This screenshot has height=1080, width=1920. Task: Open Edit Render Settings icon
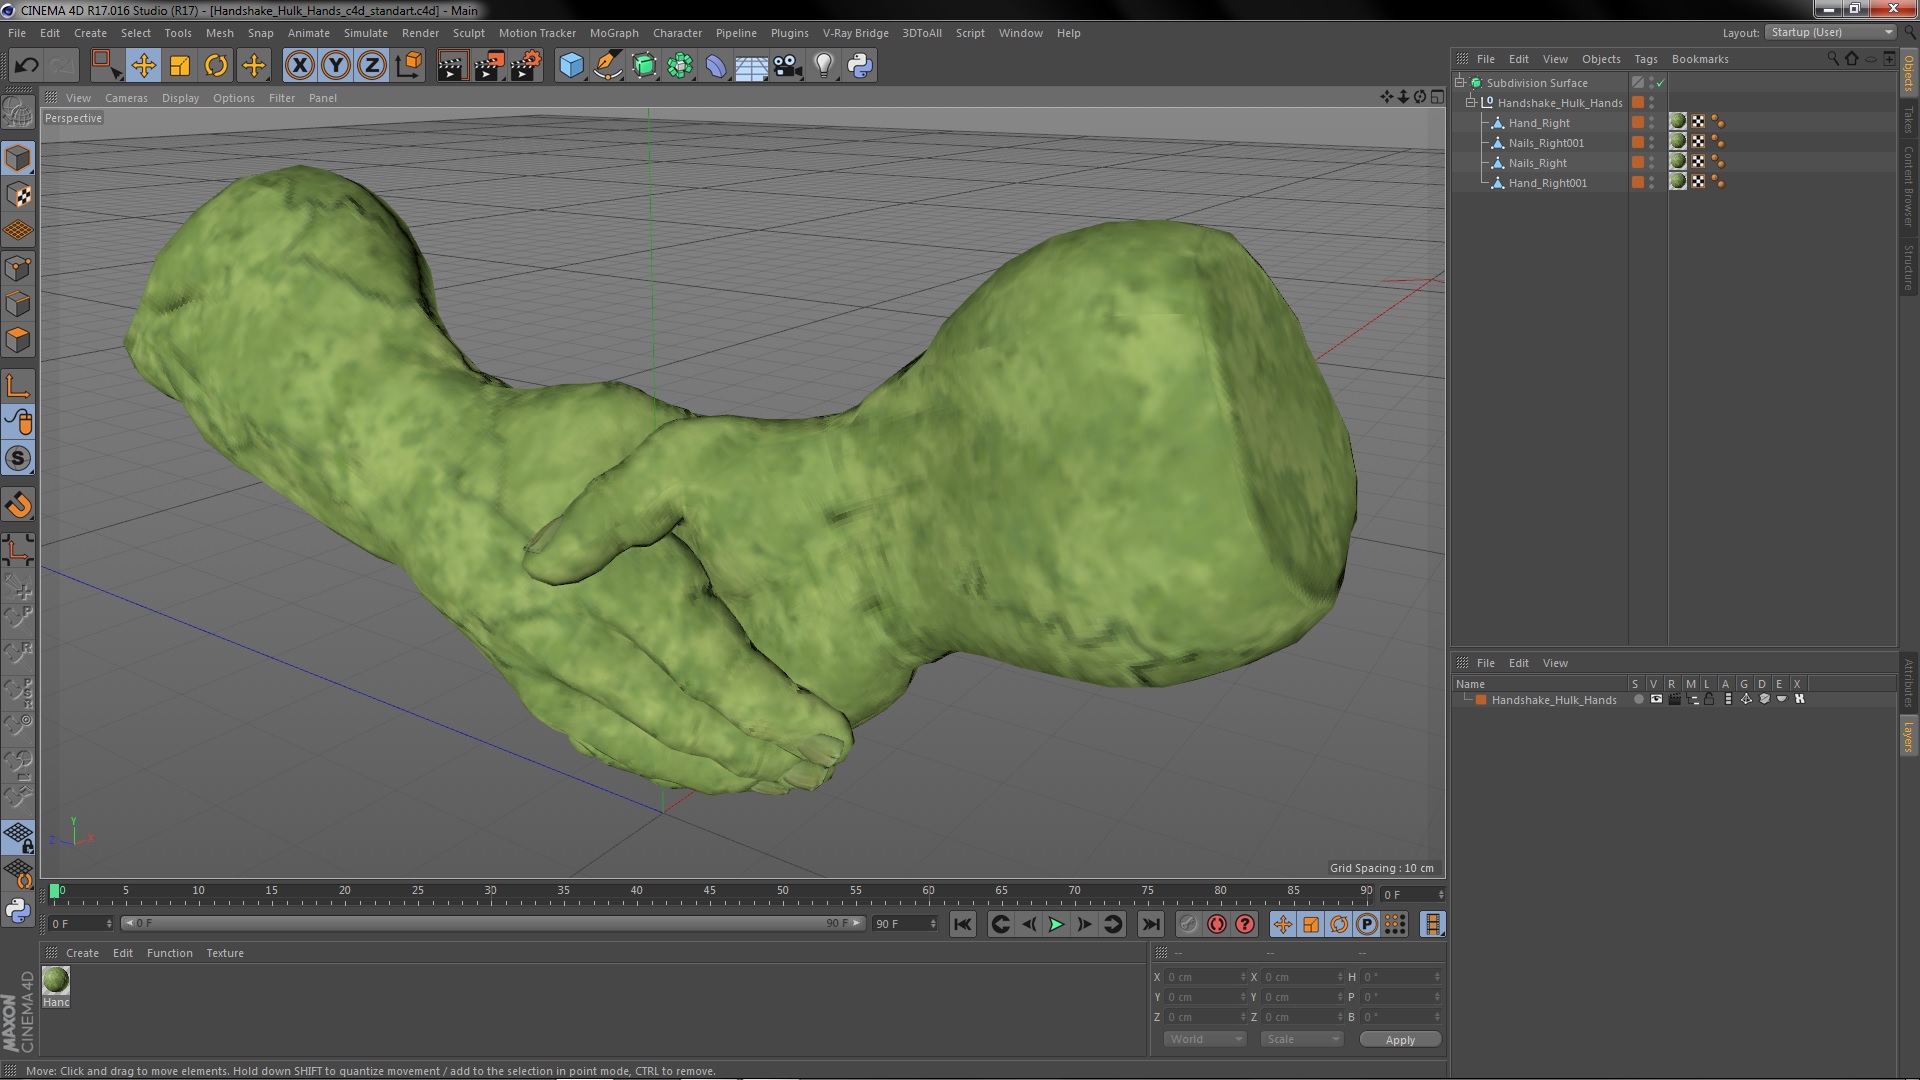(525, 66)
